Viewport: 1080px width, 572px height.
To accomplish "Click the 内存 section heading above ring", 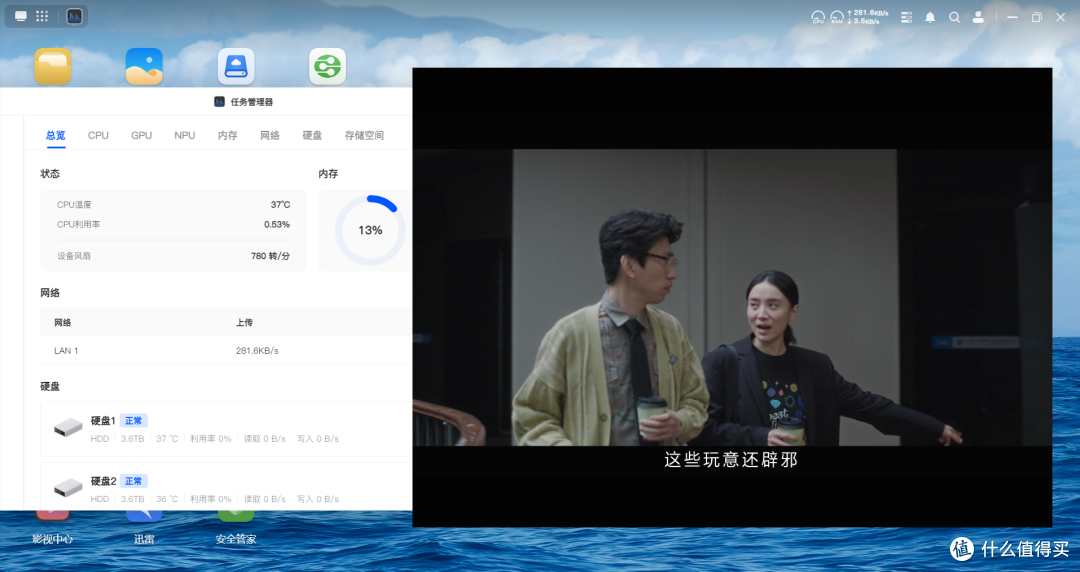I will click(x=328, y=174).
